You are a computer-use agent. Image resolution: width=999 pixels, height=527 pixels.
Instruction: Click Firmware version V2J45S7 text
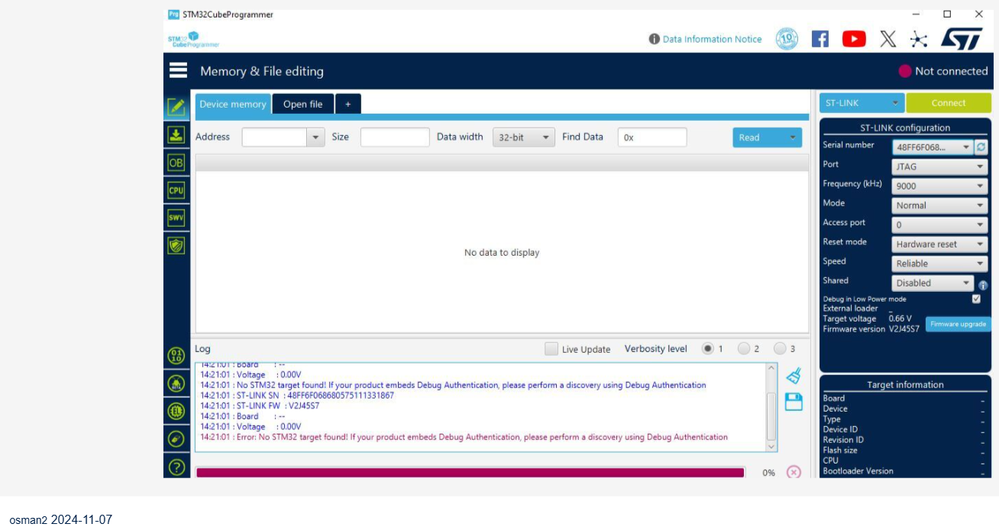click(x=903, y=329)
